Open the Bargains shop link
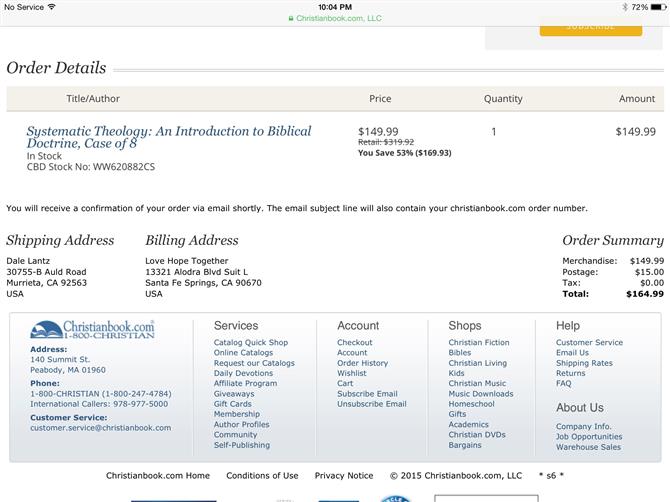The image size is (670, 502). (x=465, y=445)
